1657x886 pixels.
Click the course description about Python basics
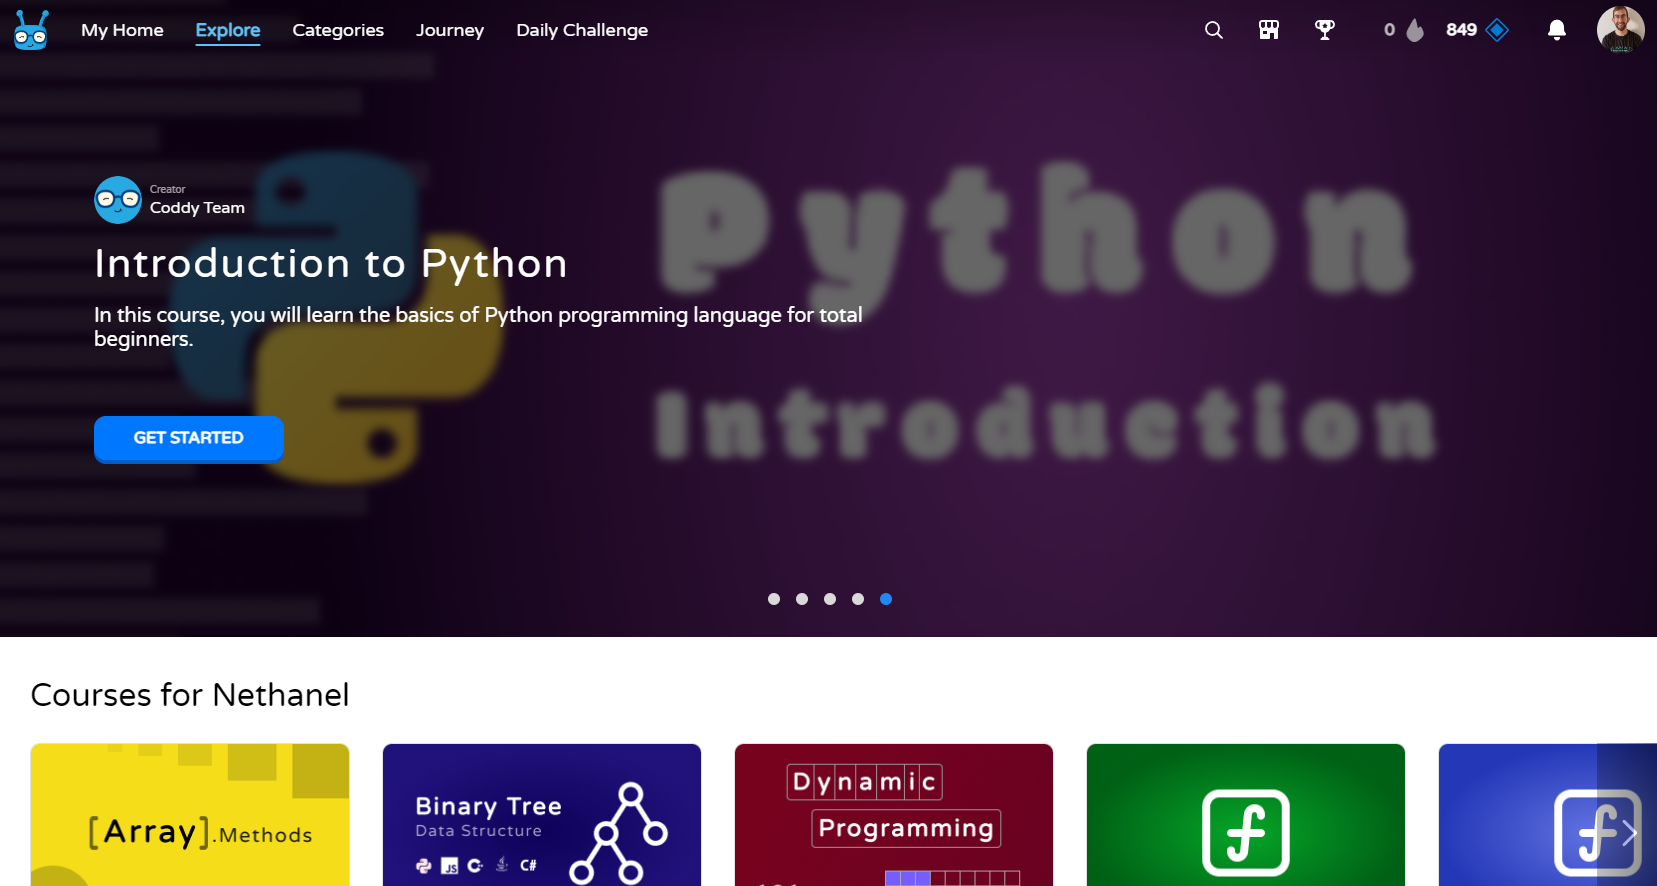[478, 327]
